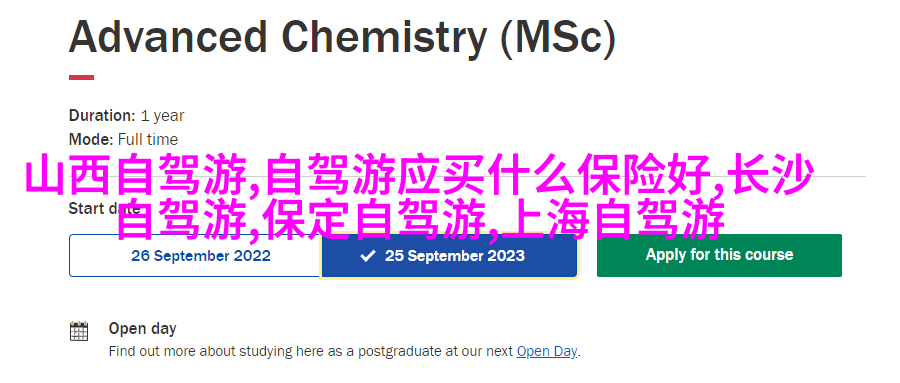Click the Duration label
This screenshot has width=900, height=383.
(102, 115)
